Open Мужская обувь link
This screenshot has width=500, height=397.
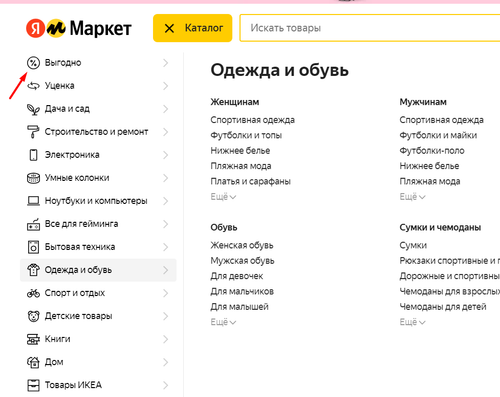(242, 261)
